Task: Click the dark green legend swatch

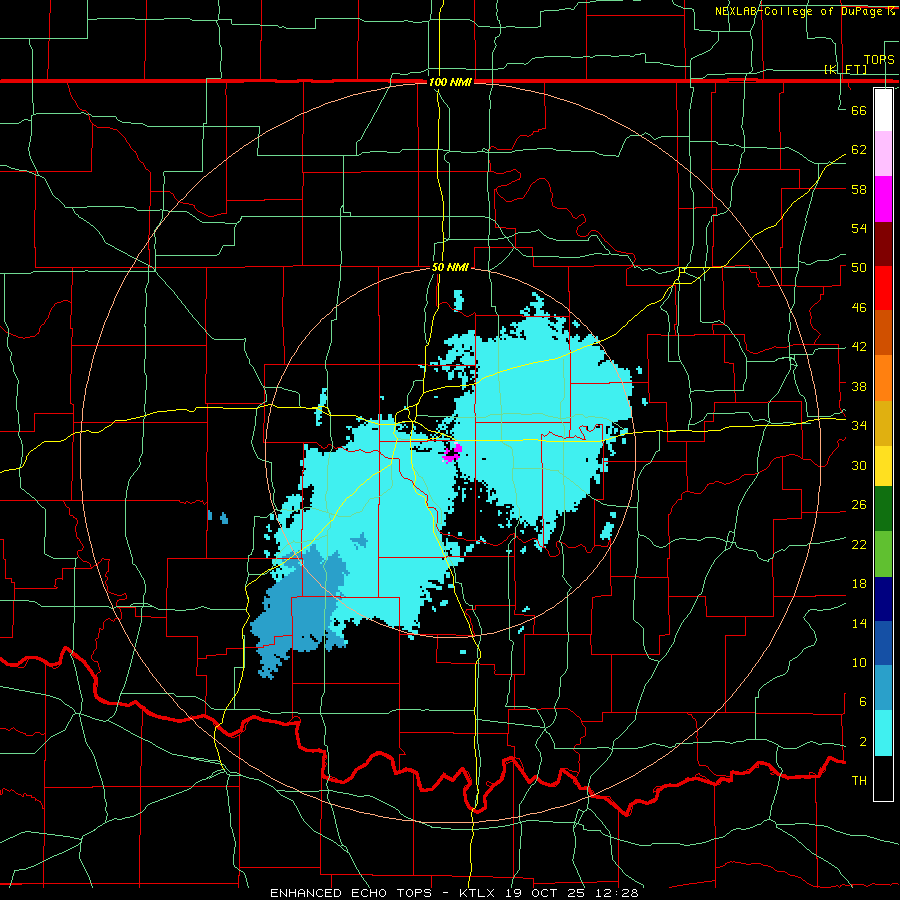Action: (883, 509)
